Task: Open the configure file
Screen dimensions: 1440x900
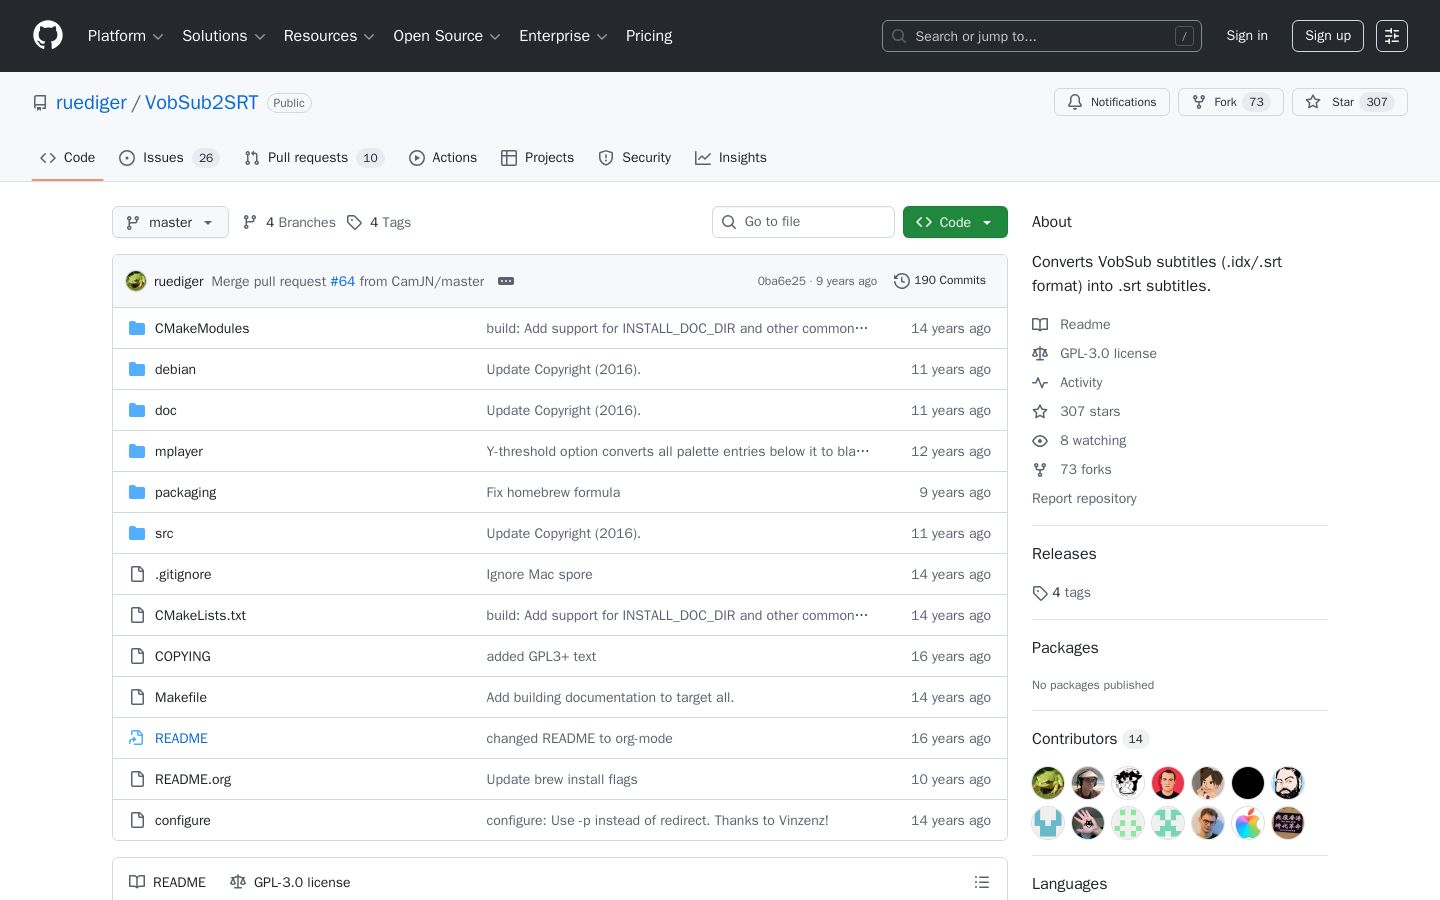Action: pos(183,820)
